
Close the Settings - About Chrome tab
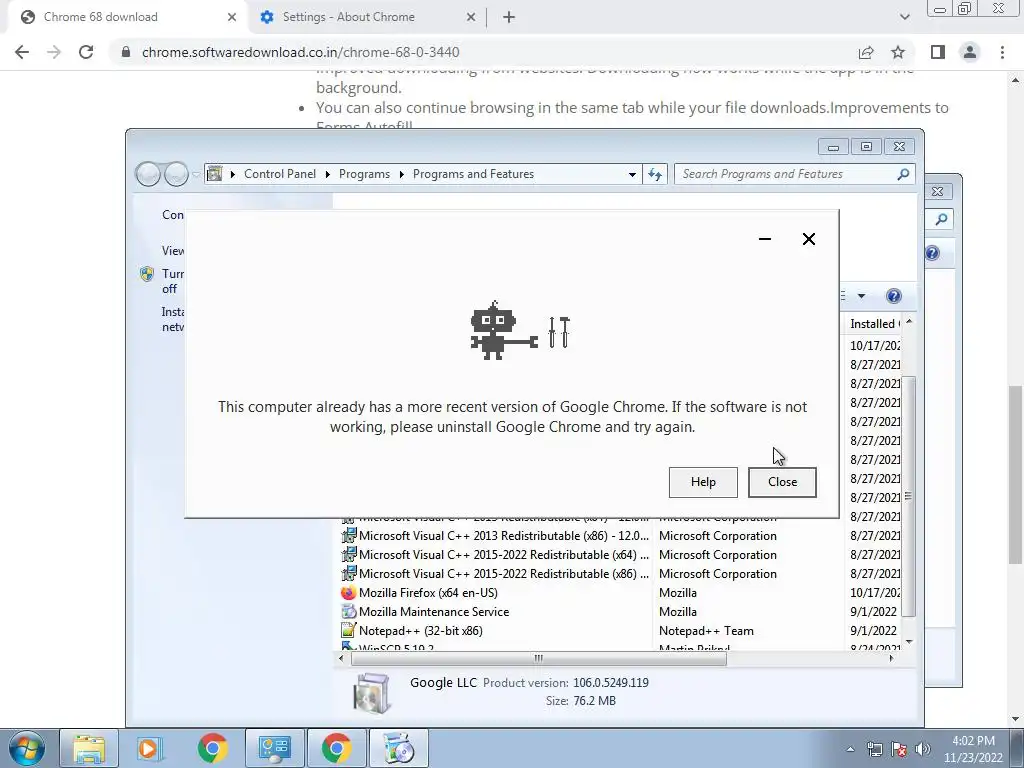(x=471, y=17)
